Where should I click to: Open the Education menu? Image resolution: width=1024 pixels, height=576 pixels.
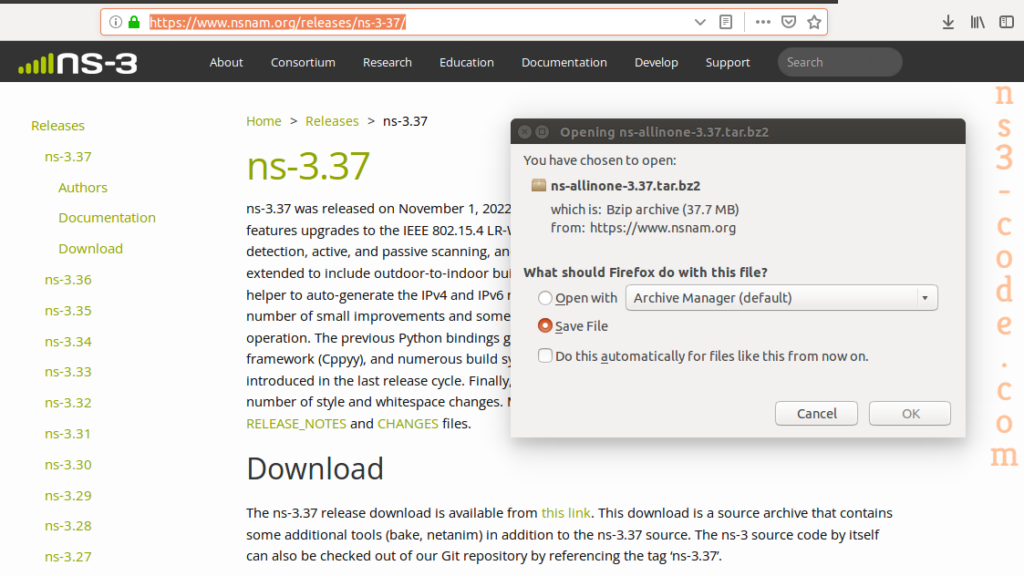466,62
